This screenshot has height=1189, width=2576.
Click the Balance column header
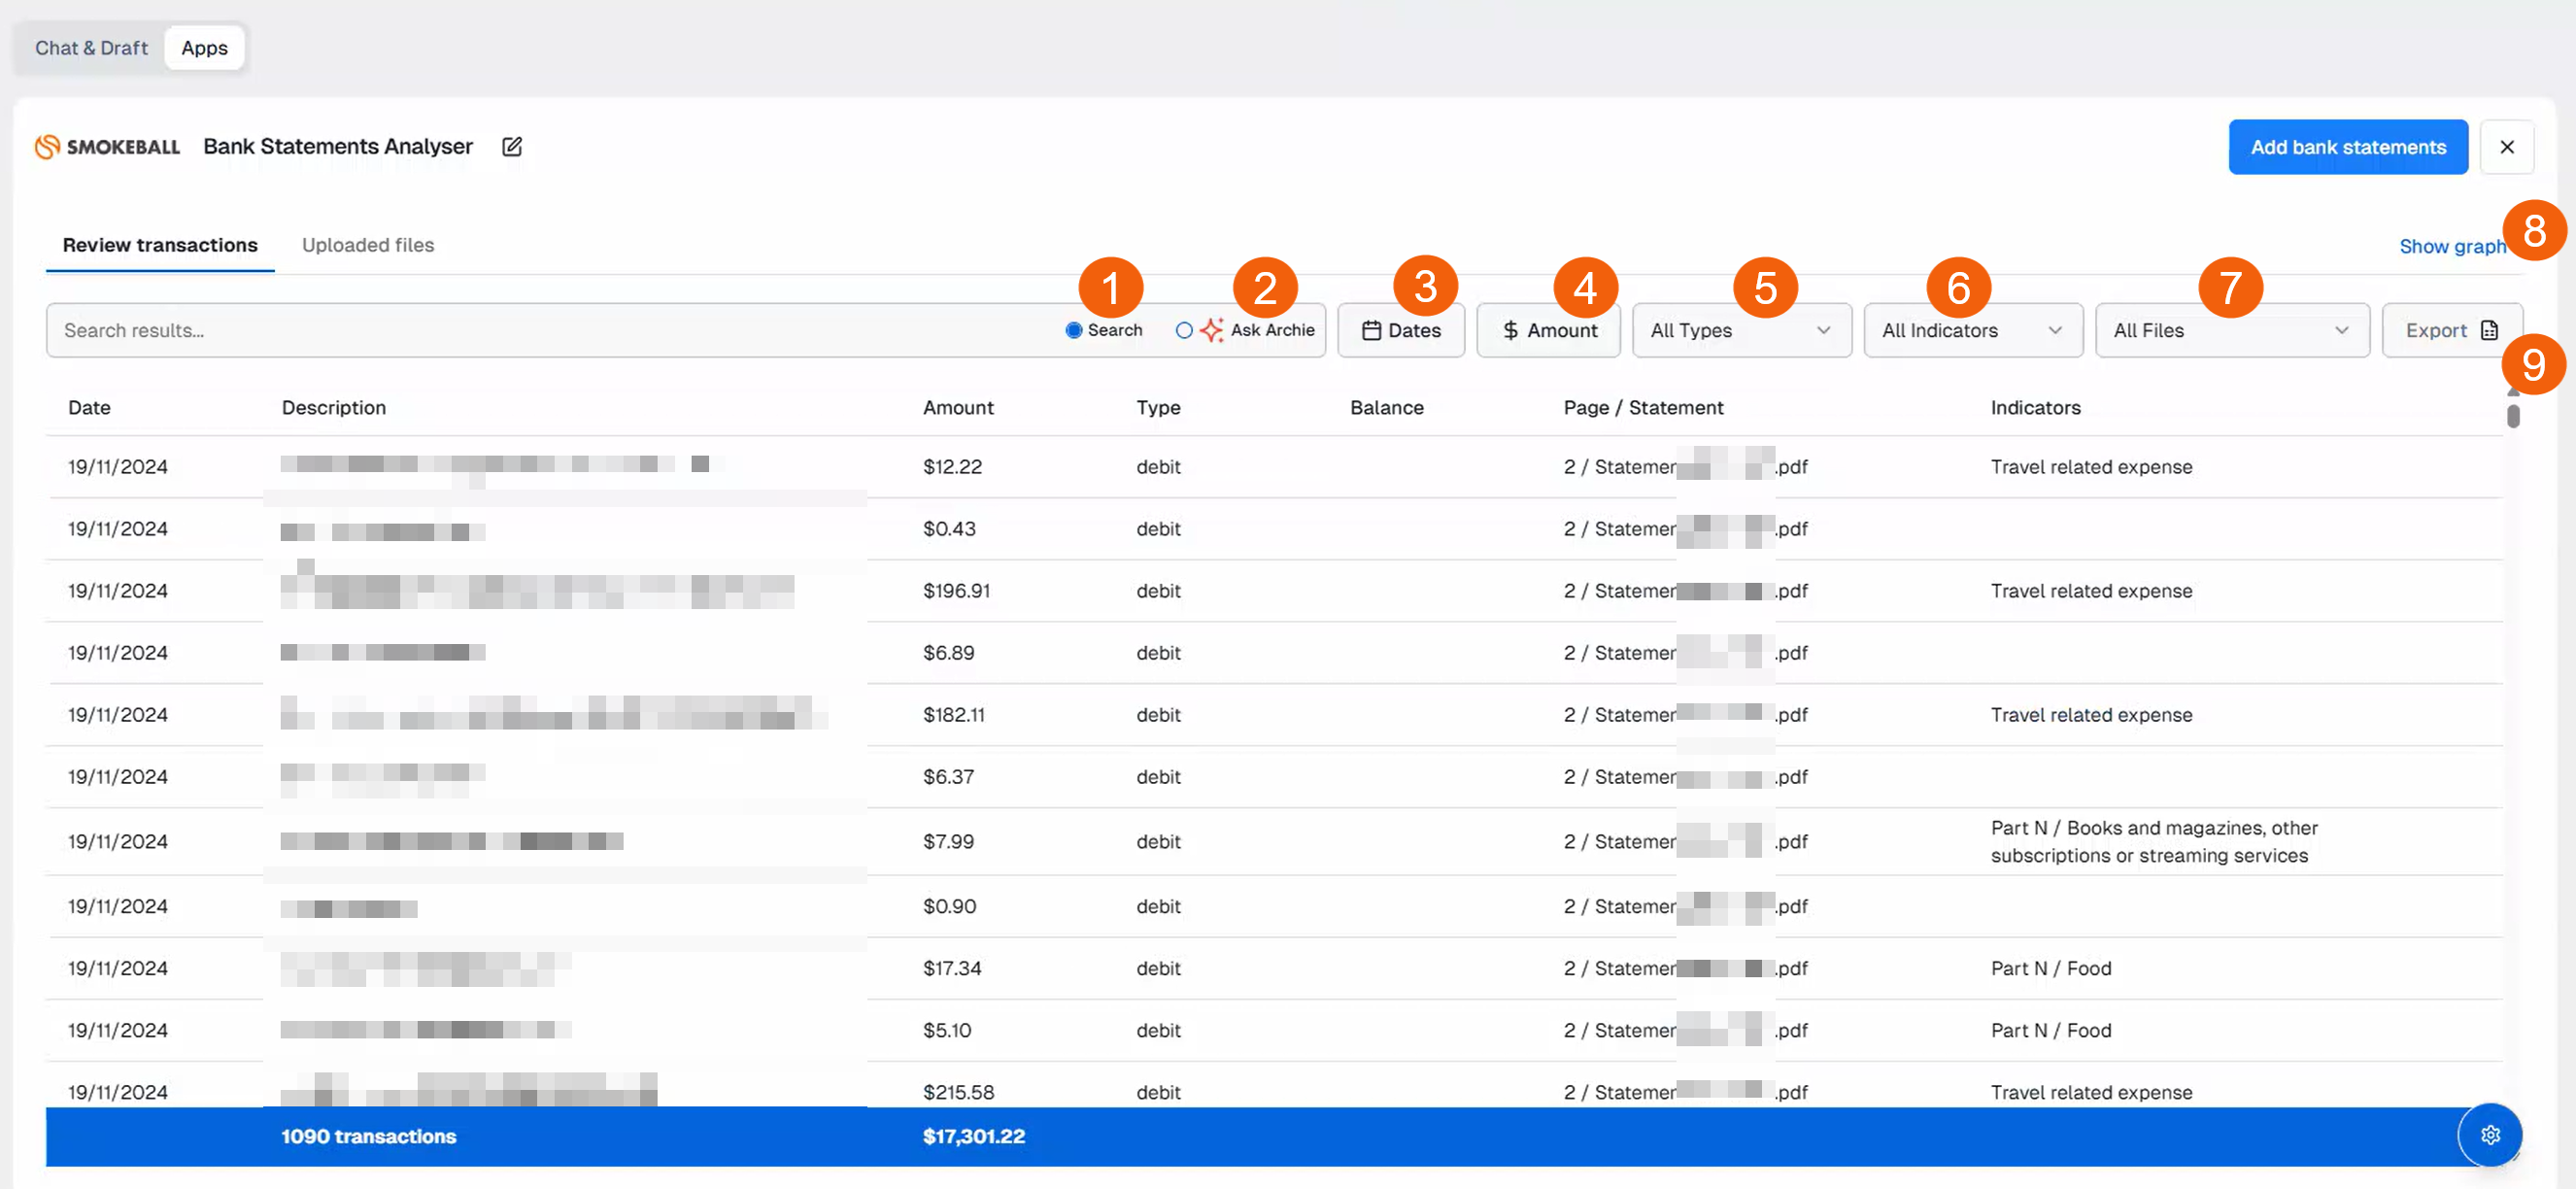(1386, 408)
